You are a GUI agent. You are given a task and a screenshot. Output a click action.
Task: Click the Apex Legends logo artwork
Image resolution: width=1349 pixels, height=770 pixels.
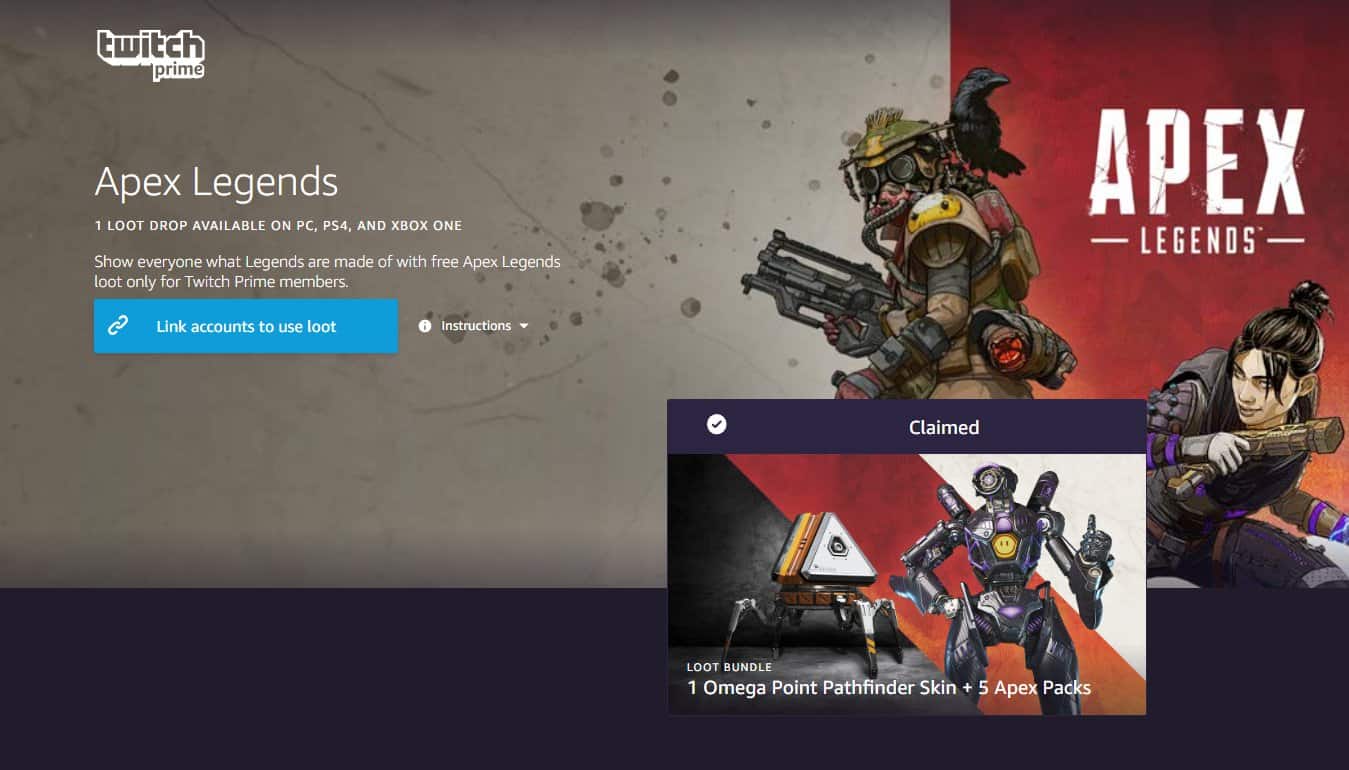click(1197, 182)
